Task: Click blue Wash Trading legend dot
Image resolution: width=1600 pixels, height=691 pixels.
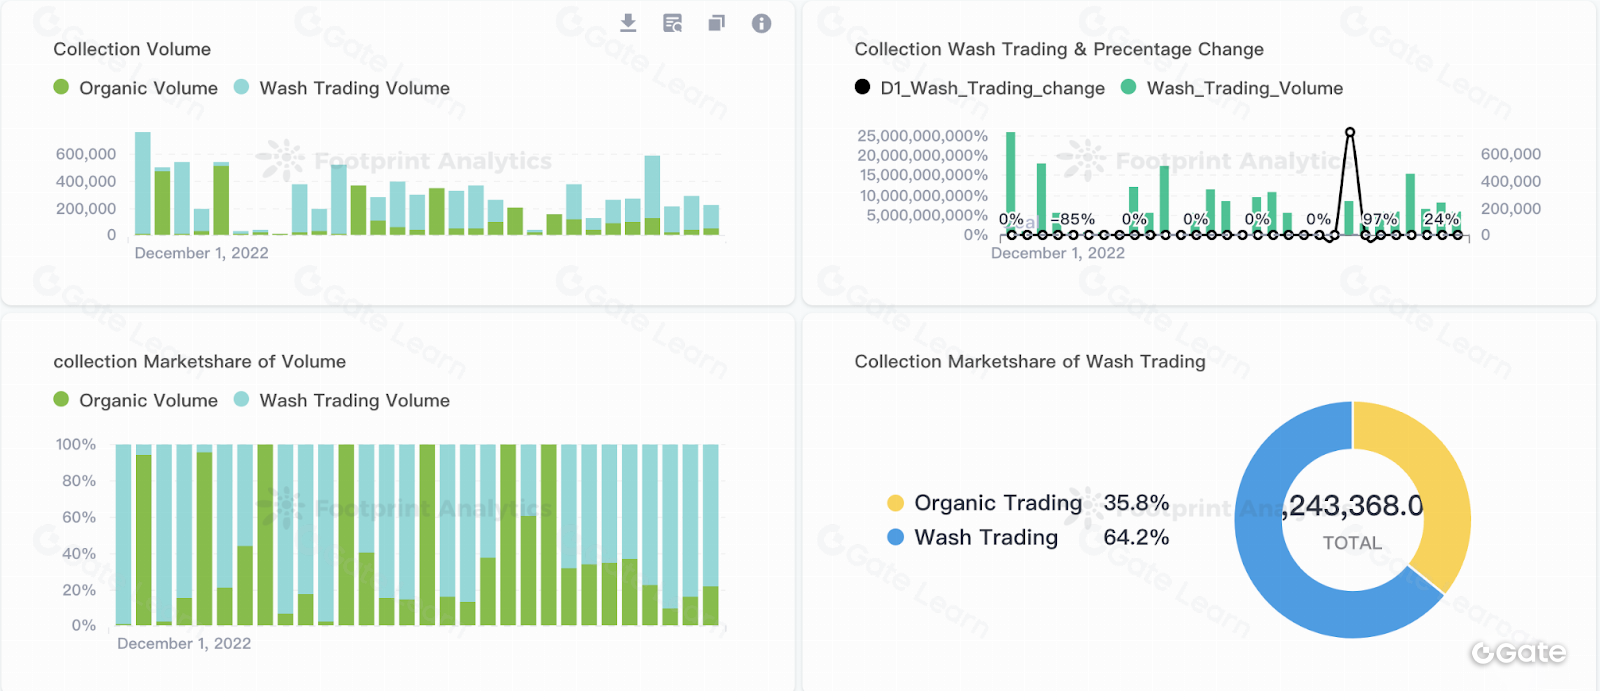Action: coord(895,537)
